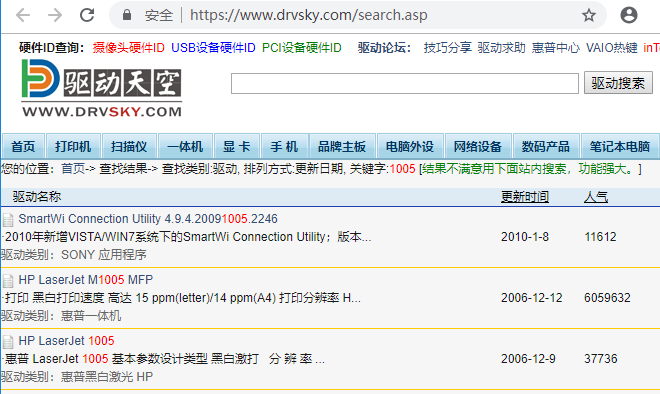The image size is (660, 394).
Task: Bookmark this page with the star icon
Action: 589,16
